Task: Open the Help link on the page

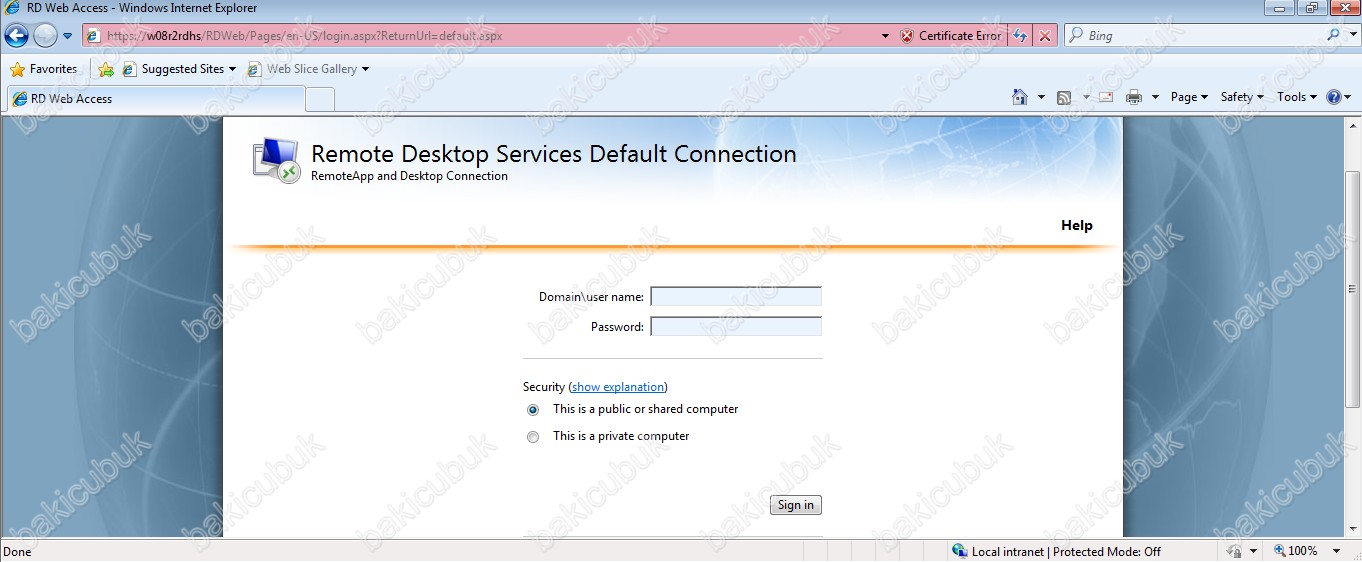Action: (1076, 225)
